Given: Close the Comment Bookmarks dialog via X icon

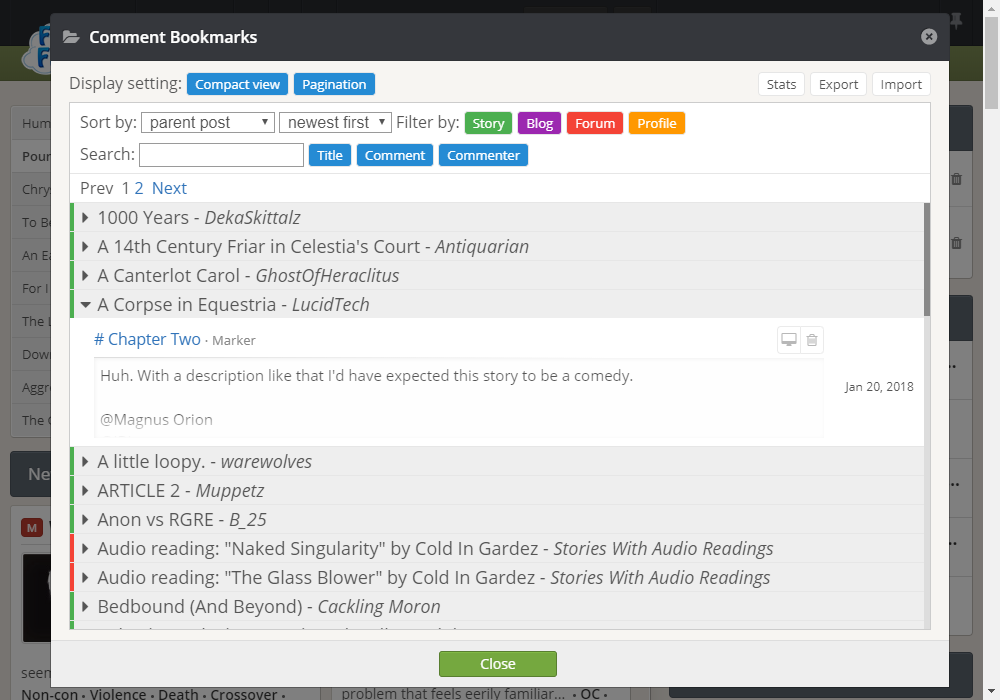Looking at the screenshot, I should [x=929, y=37].
